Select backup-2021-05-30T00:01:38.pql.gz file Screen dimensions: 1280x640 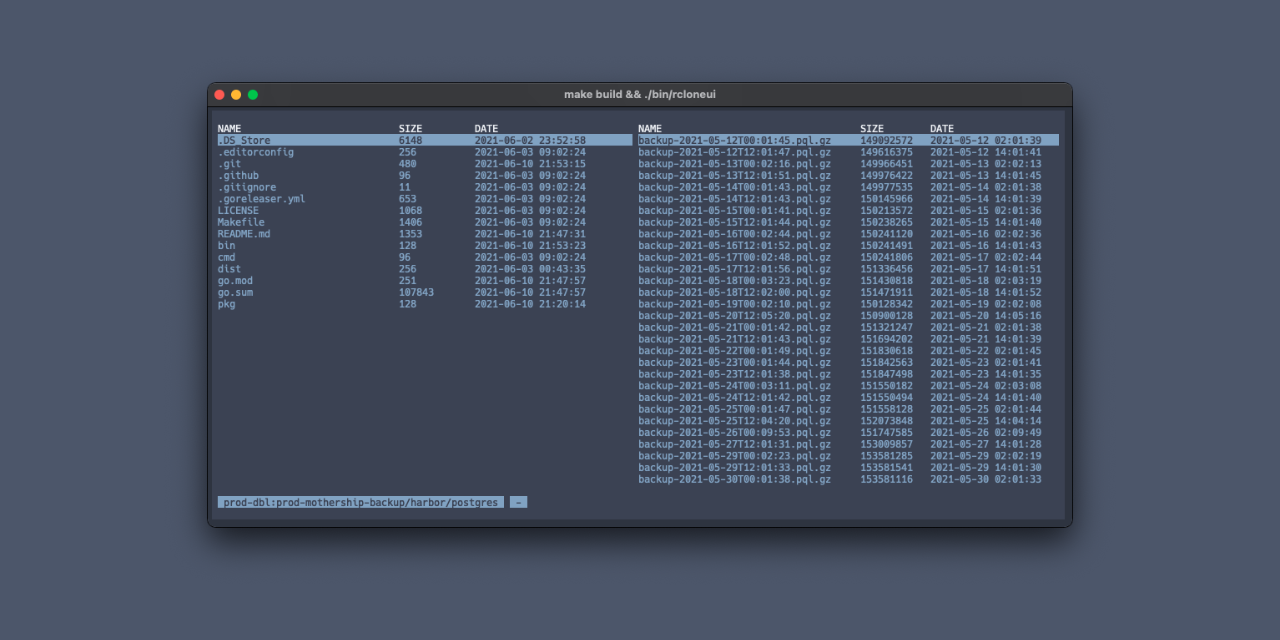point(734,480)
